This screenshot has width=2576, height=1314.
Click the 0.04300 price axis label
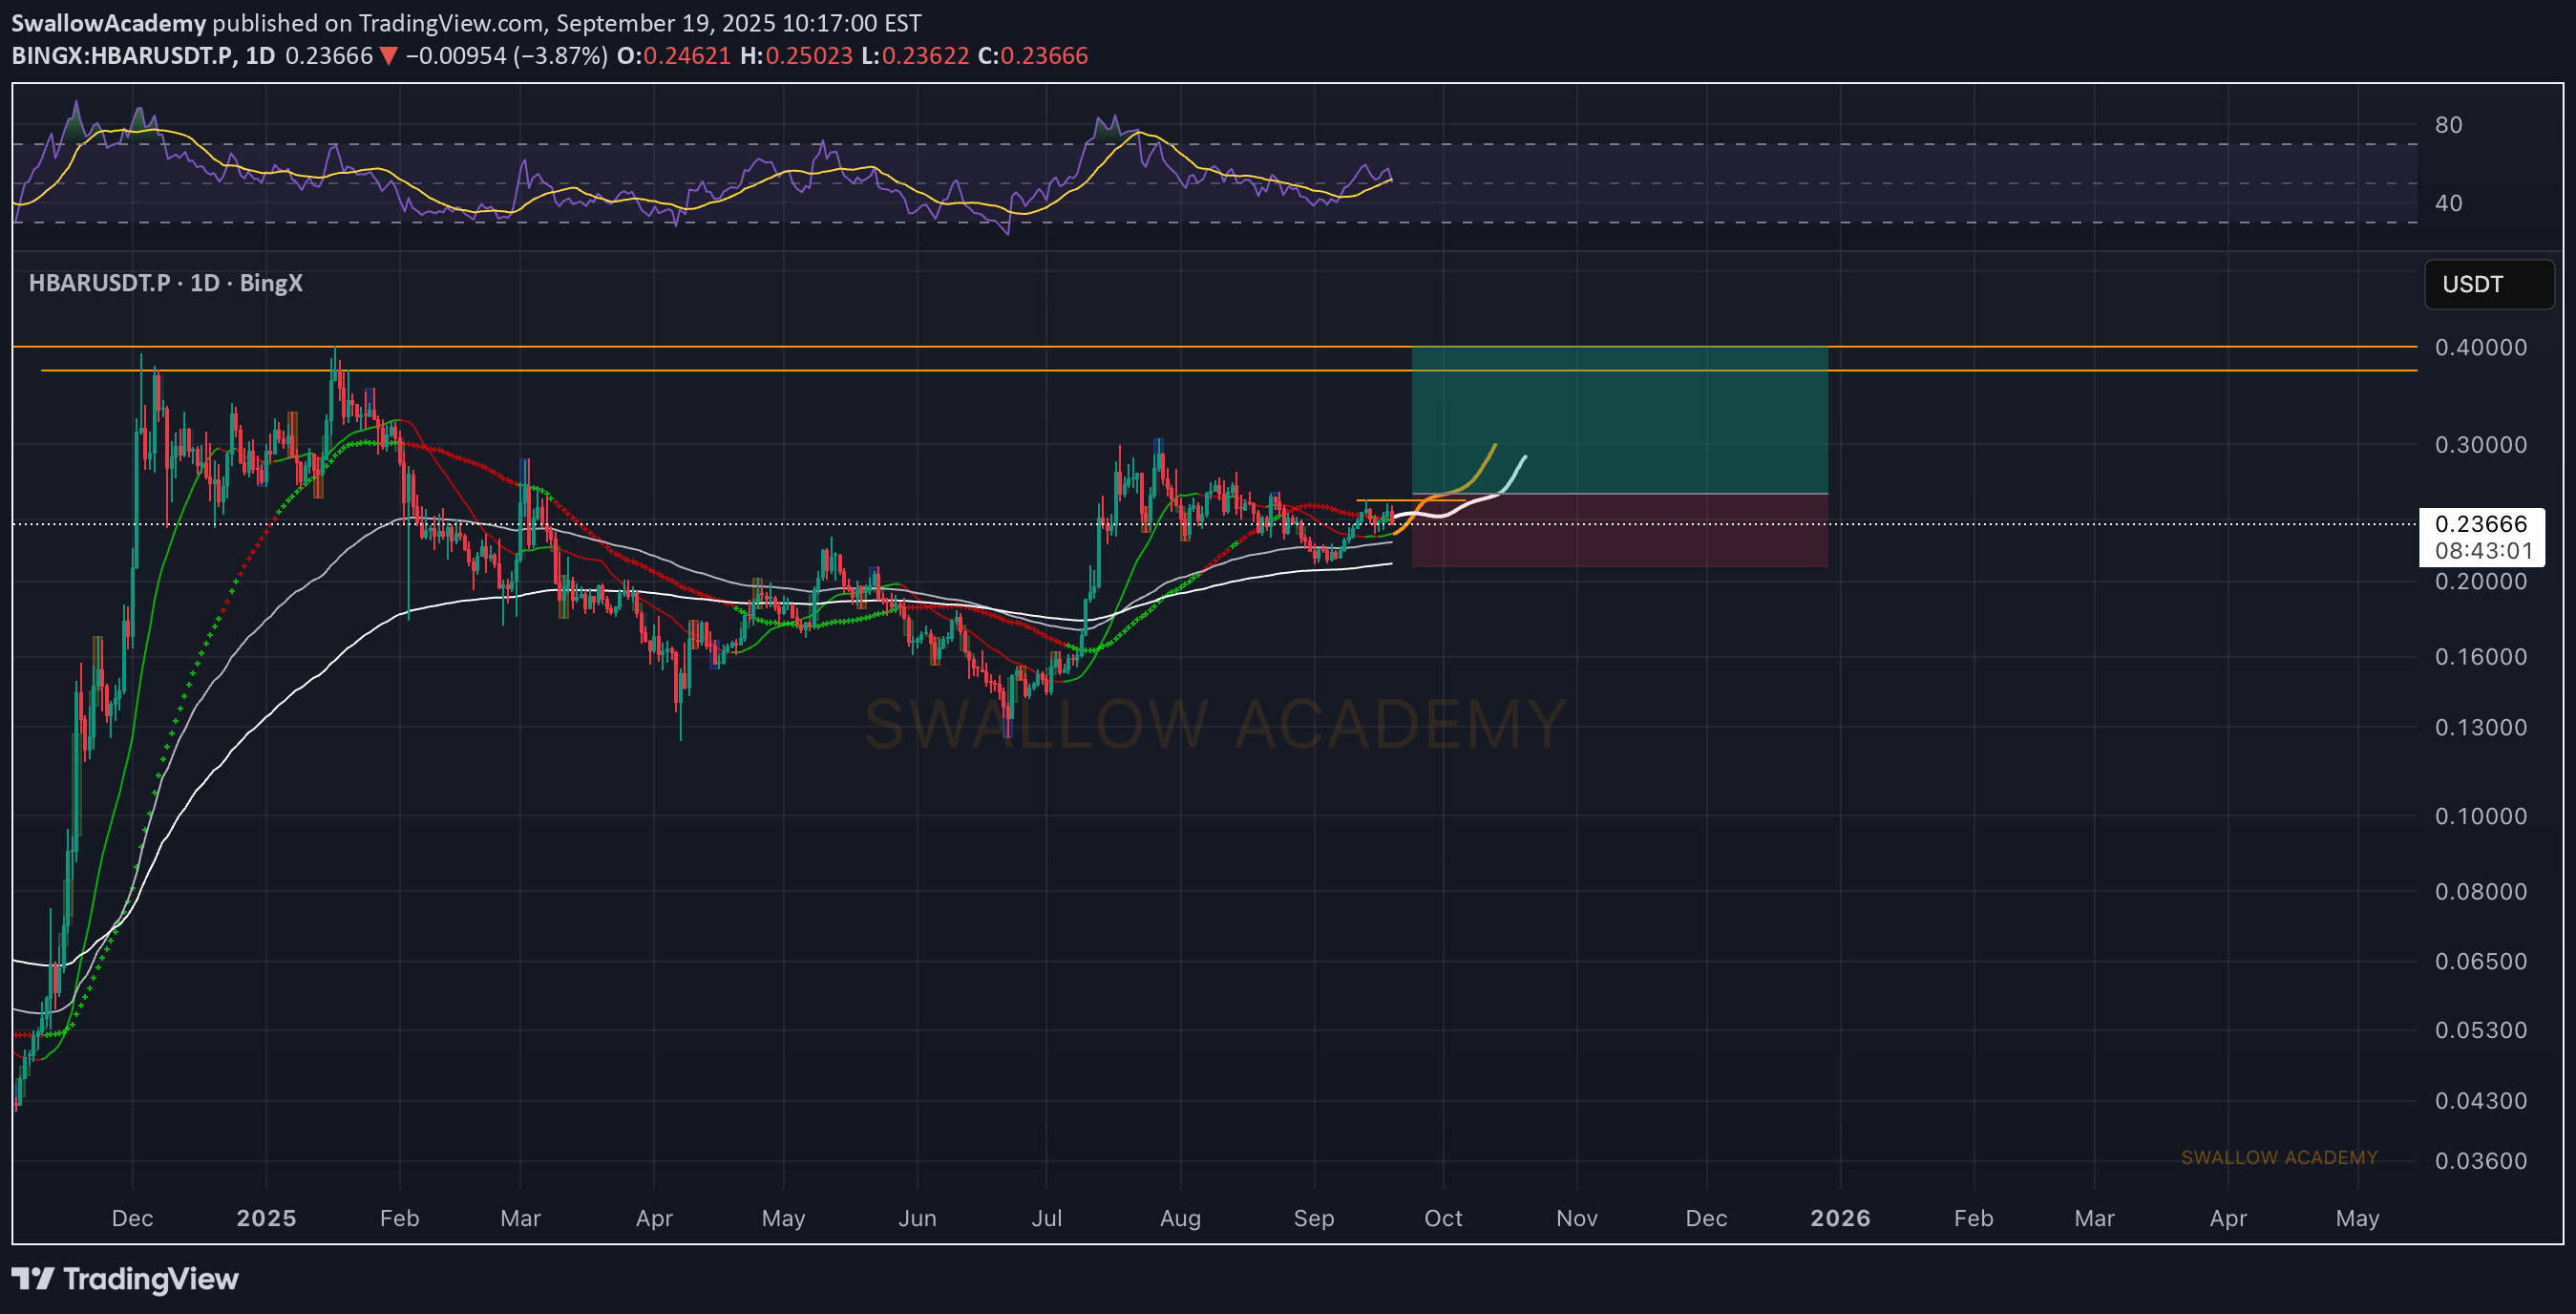point(2481,1100)
